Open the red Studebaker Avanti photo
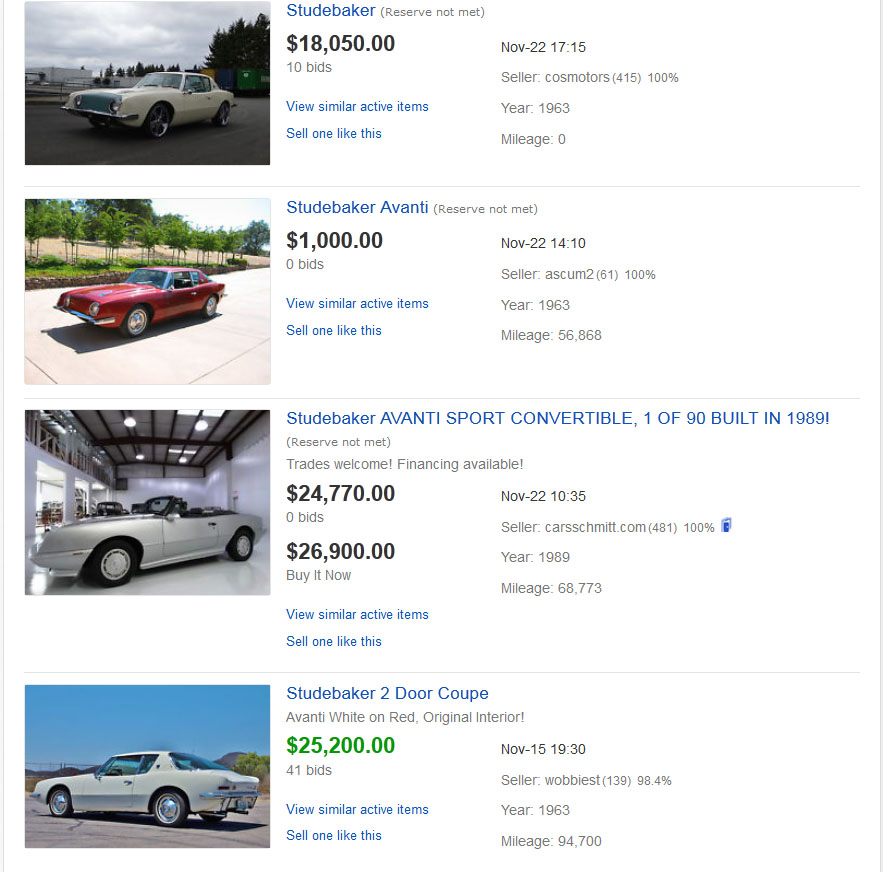The image size is (883, 872). [147, 291]
